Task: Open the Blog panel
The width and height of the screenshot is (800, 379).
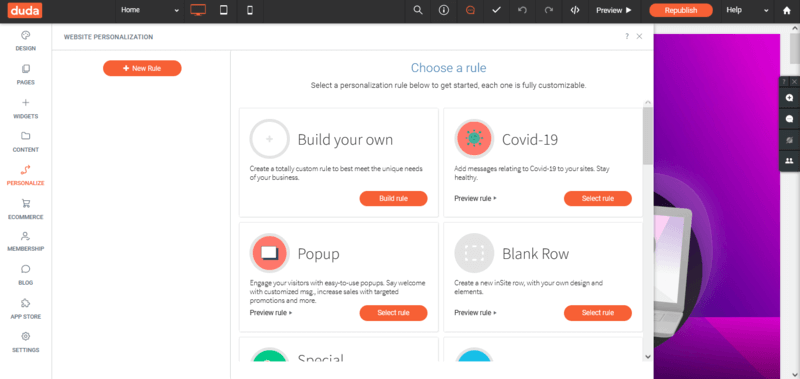Action: [26, 275]
